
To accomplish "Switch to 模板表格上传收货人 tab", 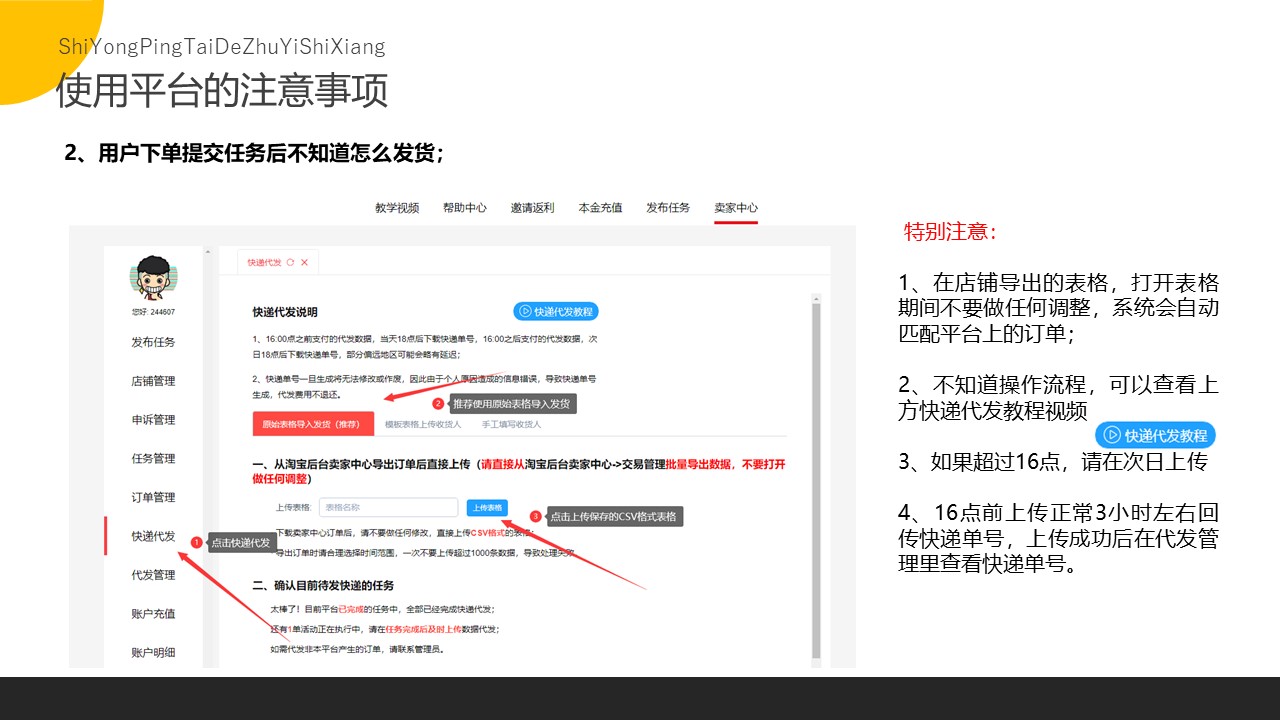I will click(x=421, y=424).
